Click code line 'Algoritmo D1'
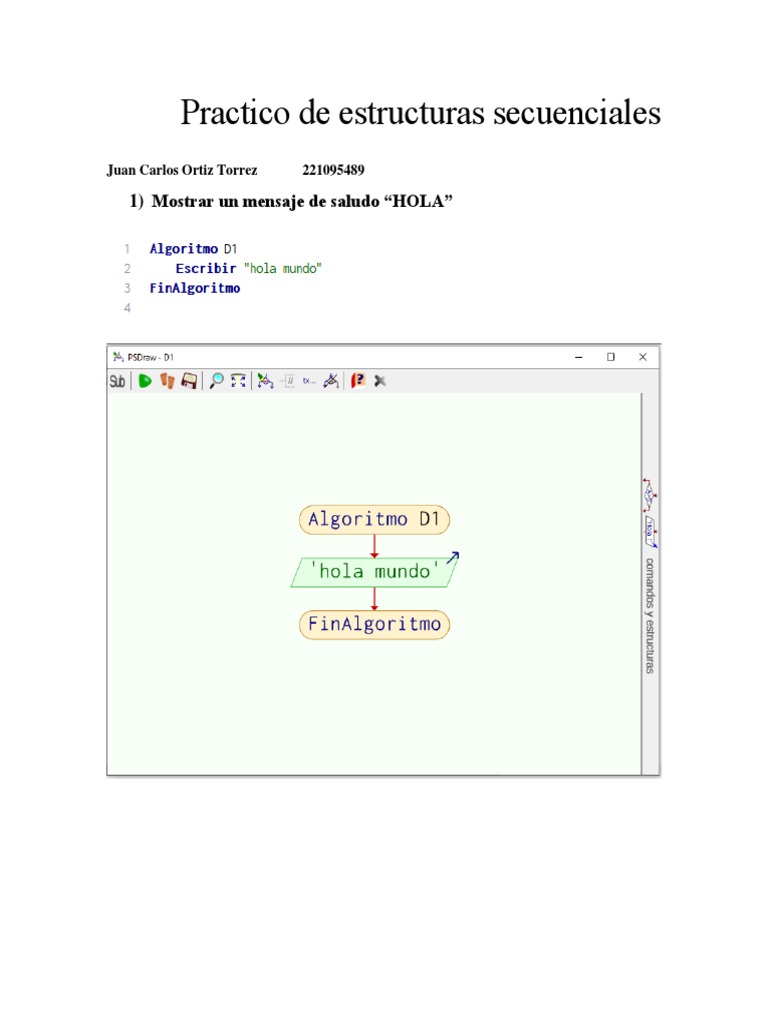768x1024 pixels. [193, 249]
